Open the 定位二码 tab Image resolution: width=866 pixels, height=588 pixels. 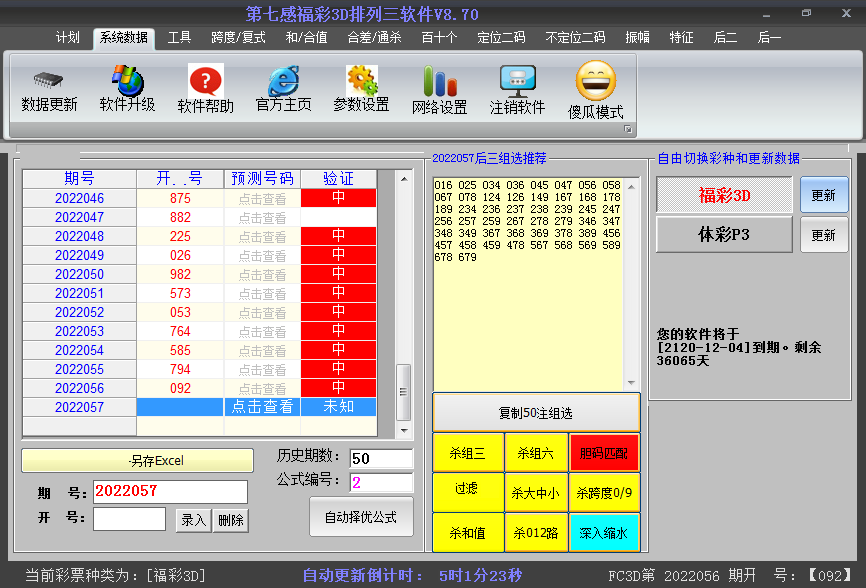tap(501, 38)
